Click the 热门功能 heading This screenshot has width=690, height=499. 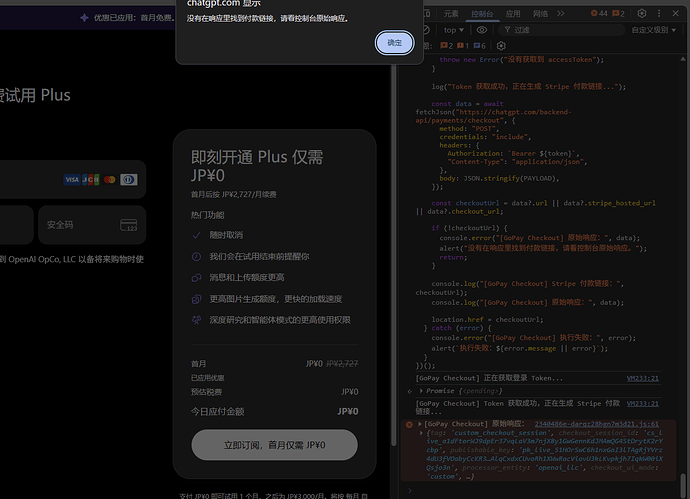[x=207, y=215]
